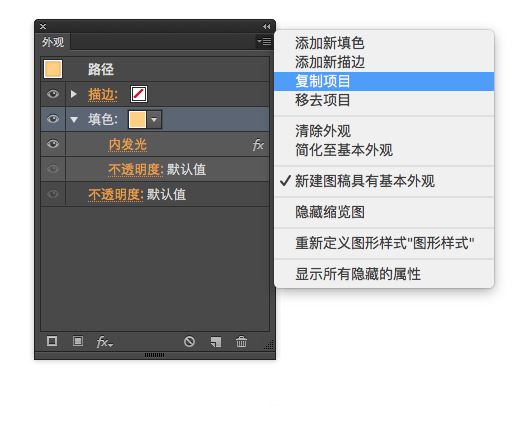Screen dimensions: 528x423
Task: Choose 添加新填色 from the menu
Action: click(x=384, y=43)
